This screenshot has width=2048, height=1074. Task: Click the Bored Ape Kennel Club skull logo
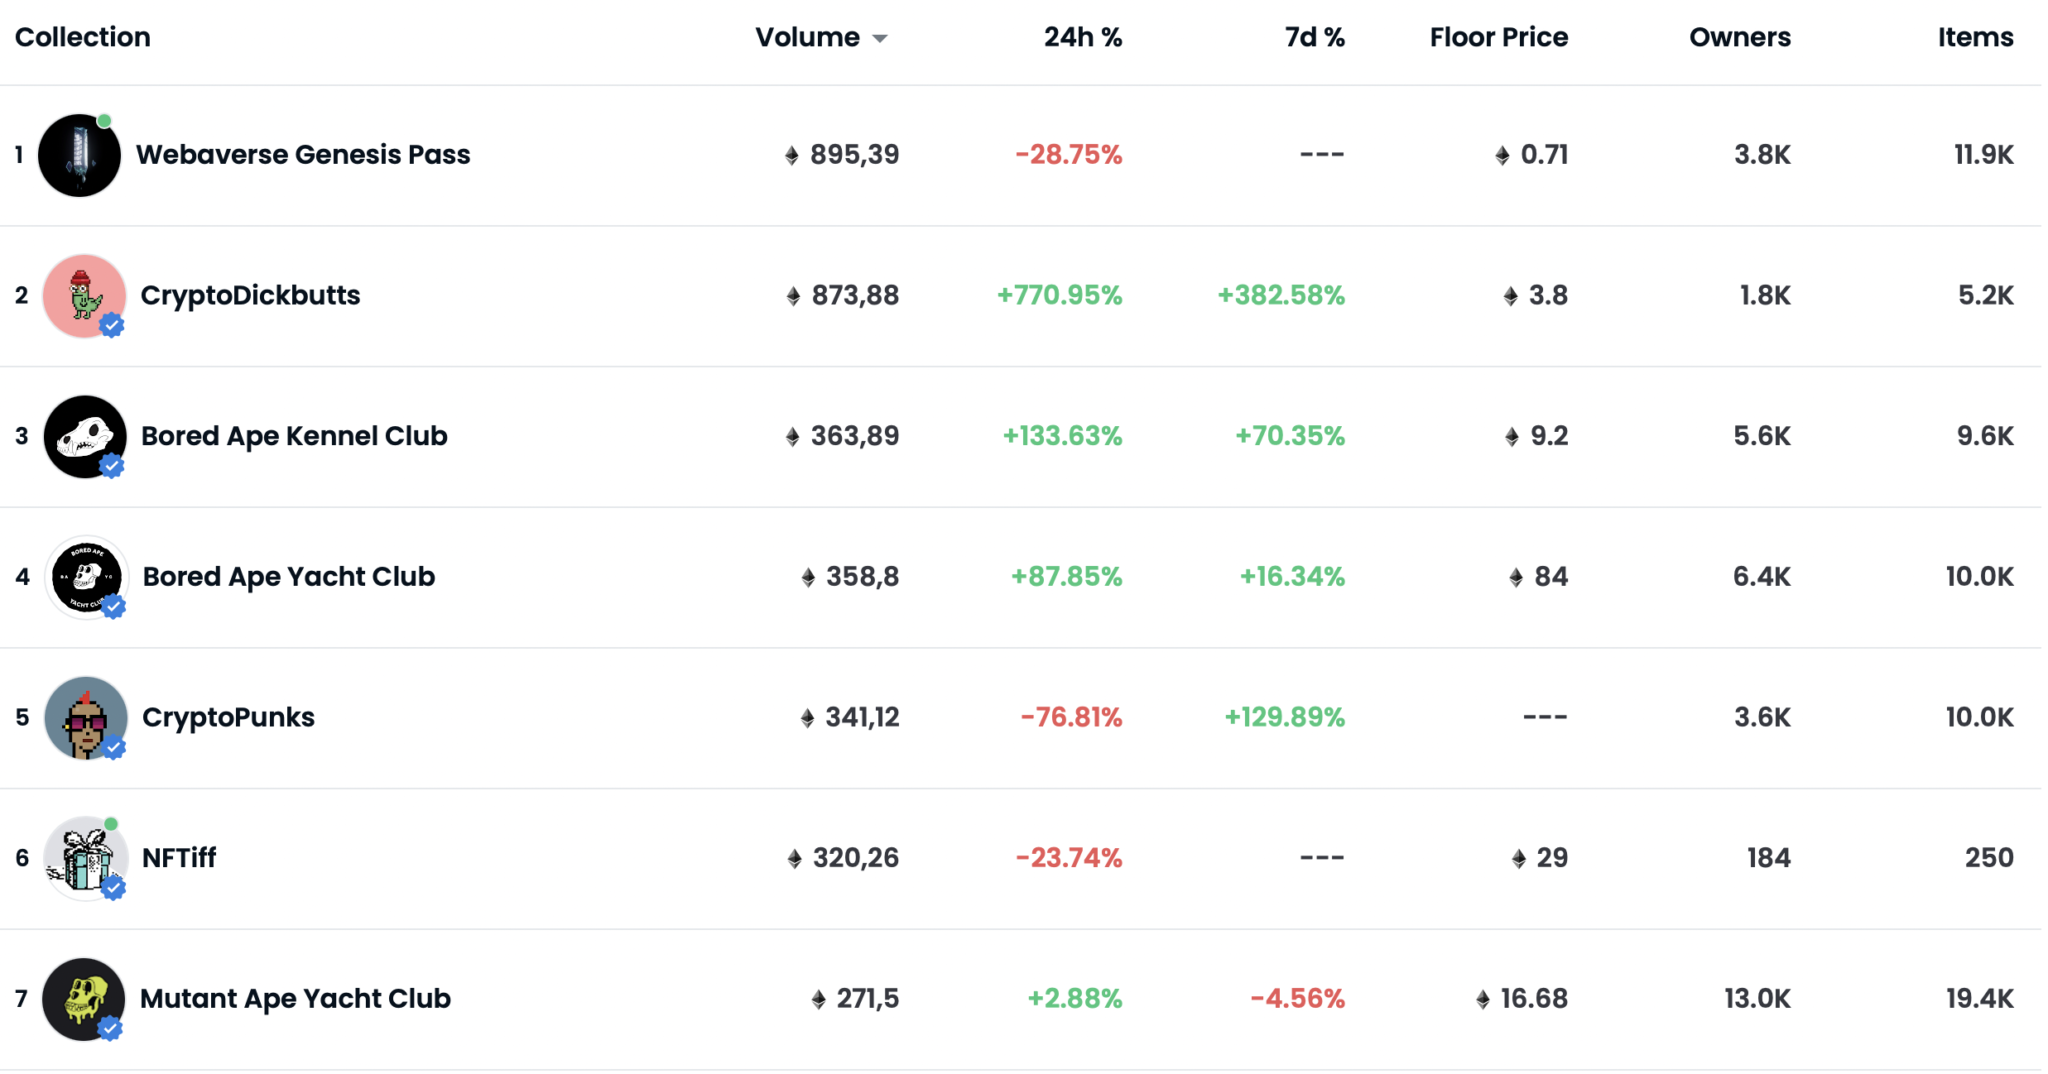tap(85, 437)
